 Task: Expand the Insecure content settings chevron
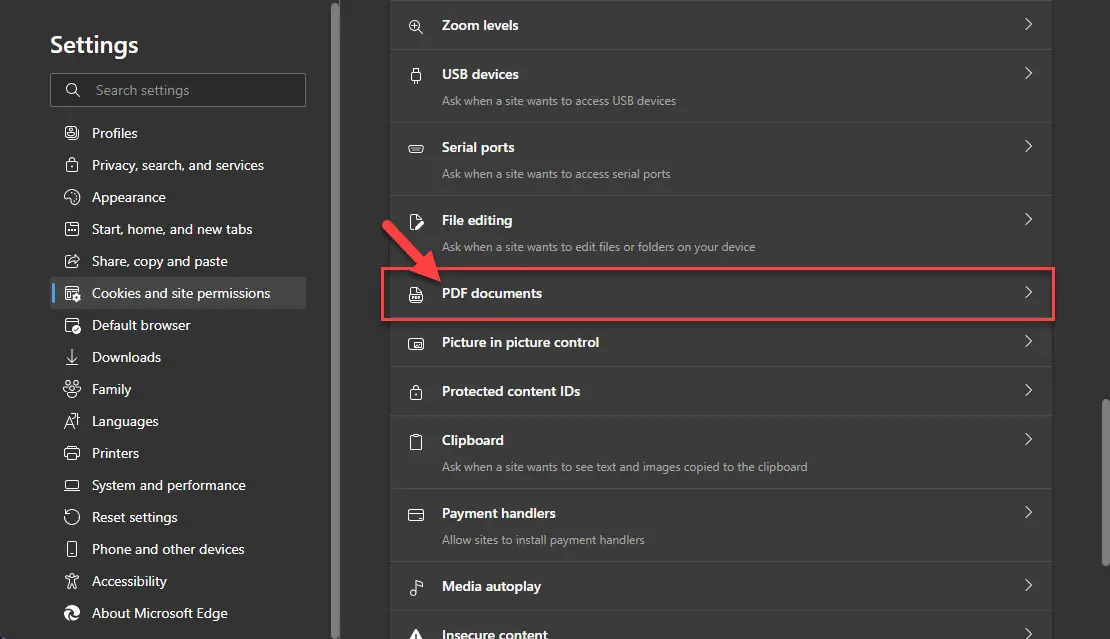[x=1028, y=632]
